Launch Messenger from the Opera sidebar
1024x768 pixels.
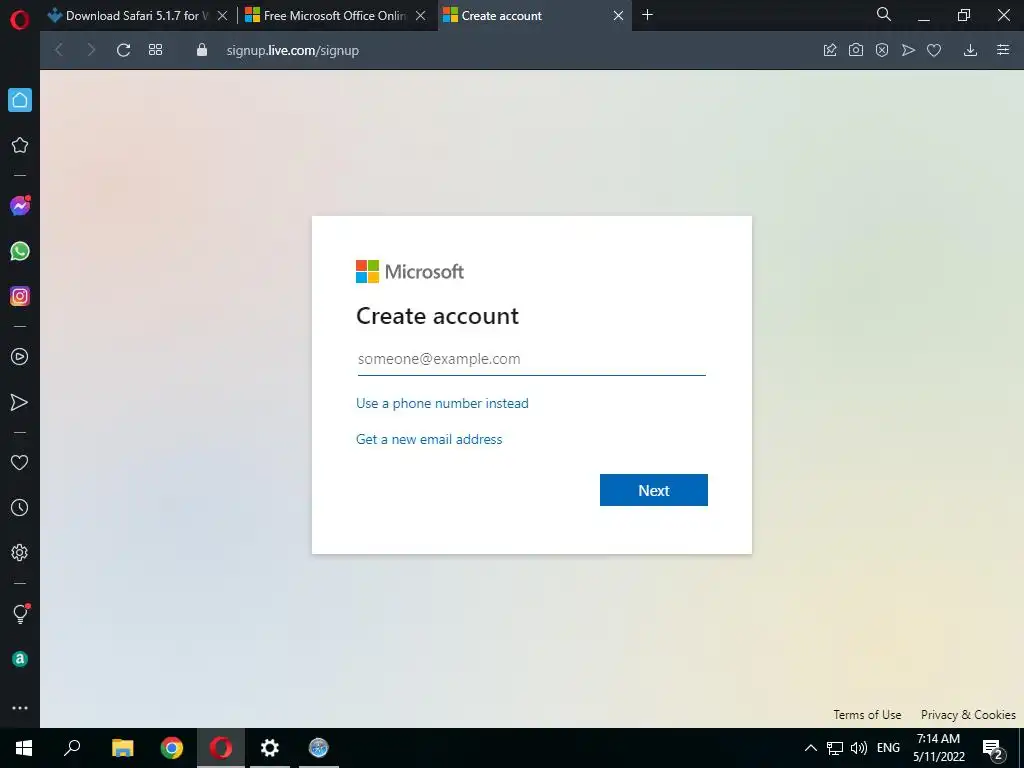click(x=20, y=206)
